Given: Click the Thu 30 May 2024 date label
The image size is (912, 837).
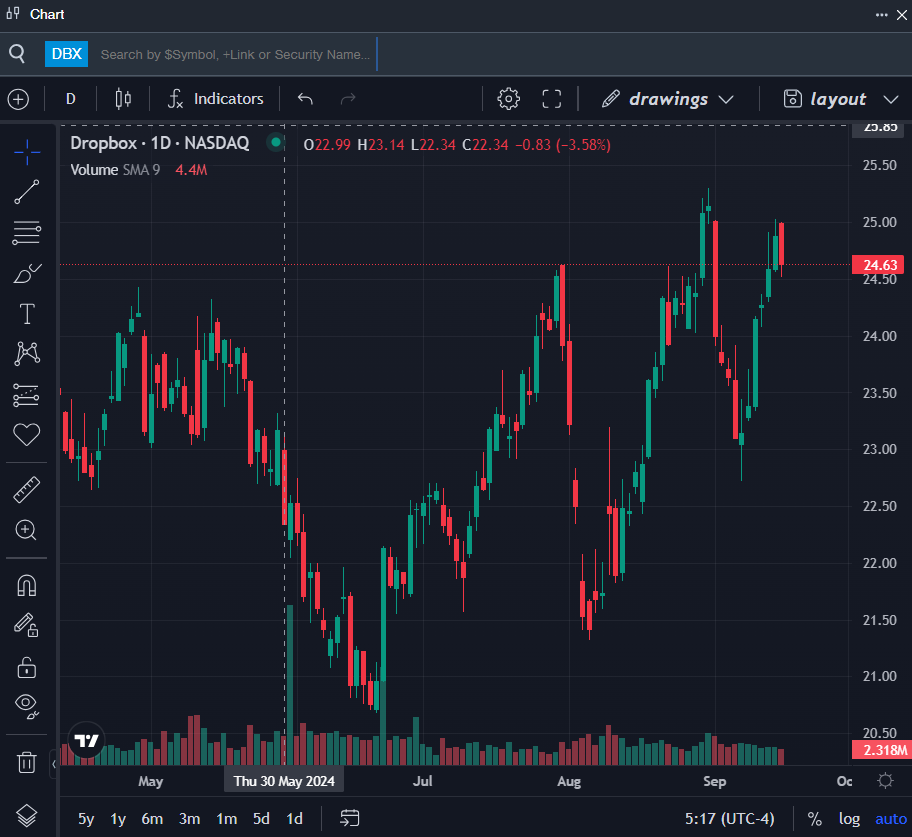Looking at the screenshot, I should 284,781.
